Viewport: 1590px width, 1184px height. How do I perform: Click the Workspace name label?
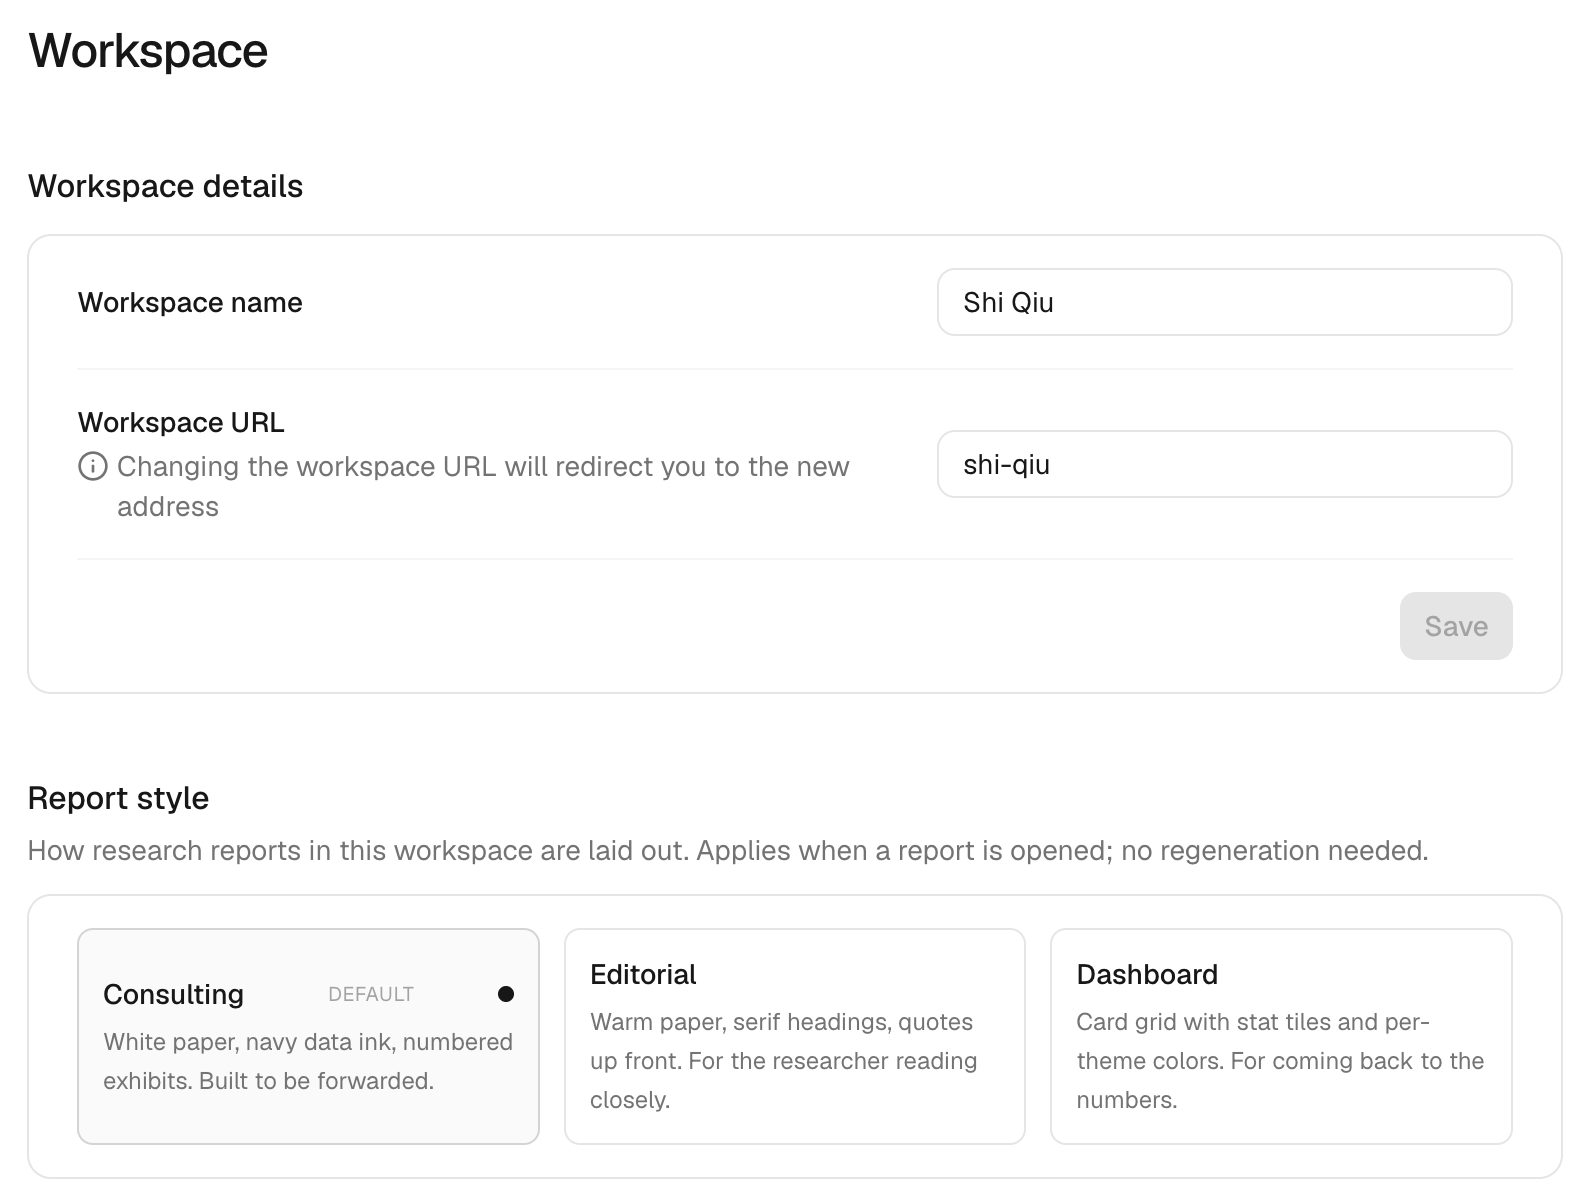pyautogui.click(x=190, y=302)
